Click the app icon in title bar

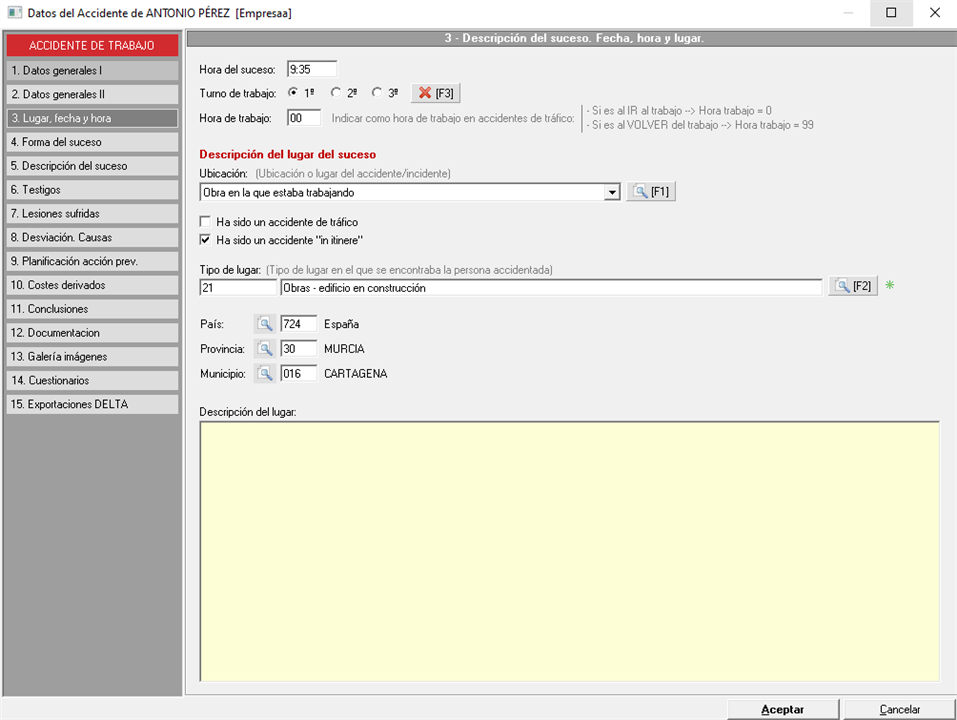click(x=14, y=13)
